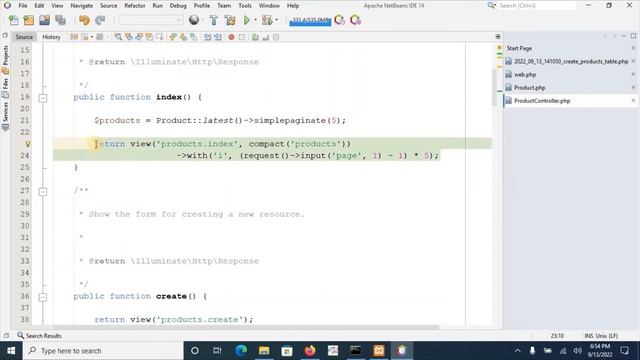640x360 pixels.
Task: Click the New Project toolbar icon
Action: tap(29, 20)
